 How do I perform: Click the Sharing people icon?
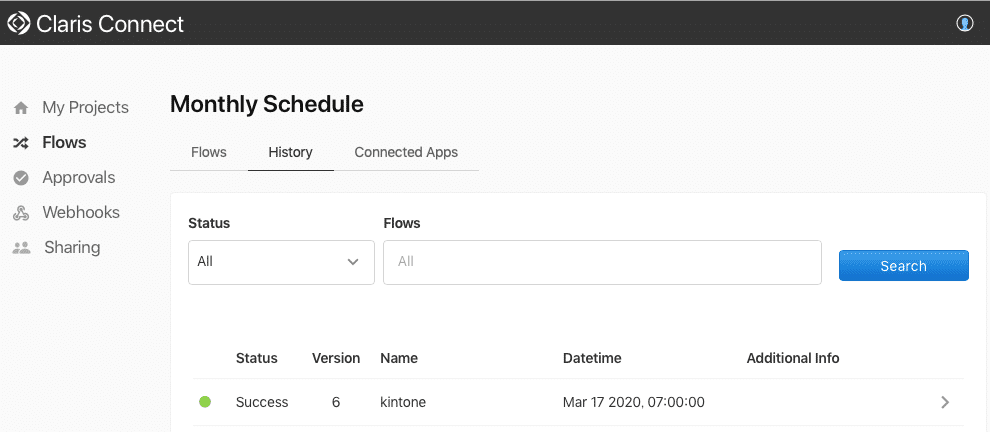[x=21, y=248]
